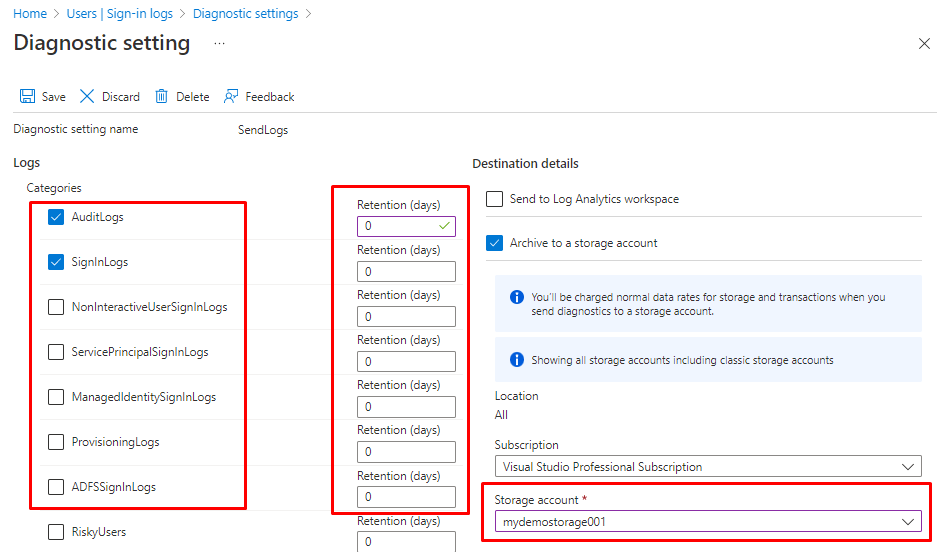Enable the NonInteractiveUserSignInLogs checkbox
The image size is (937, 552).
coord(56,307)
